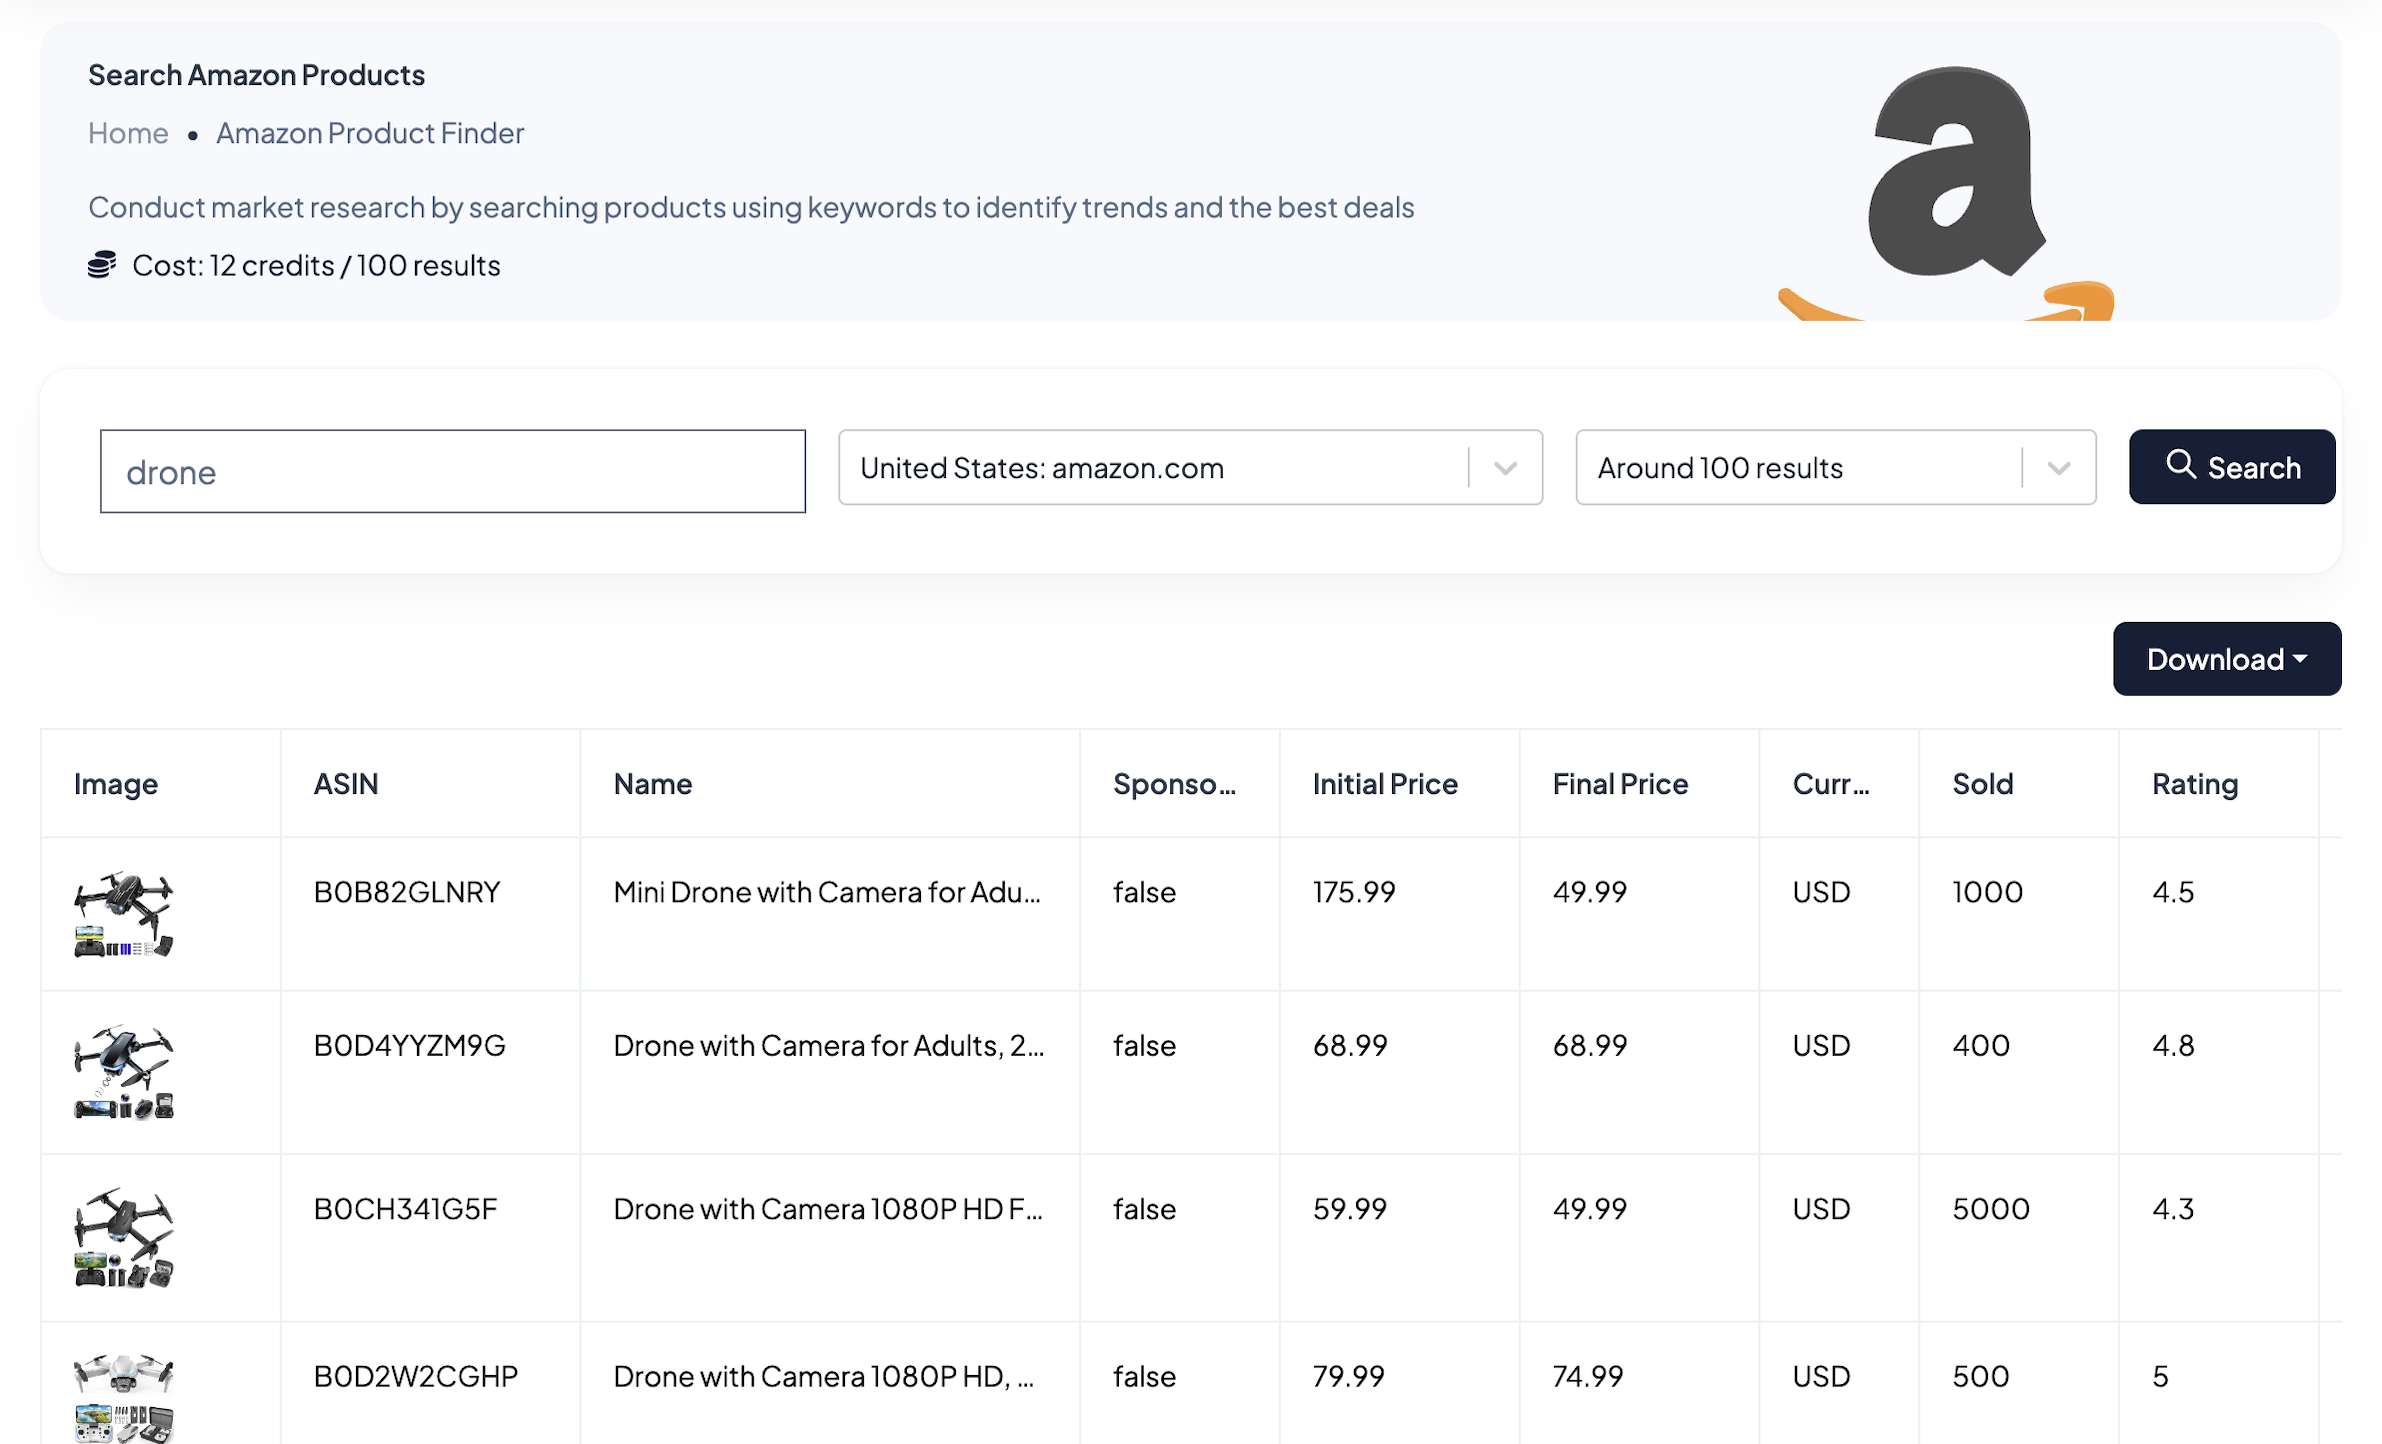Click the Amazon Product Finder breadcrumb
Image resolution: width=2382 pixels, height=1444 pixels.
pos(369,133)
